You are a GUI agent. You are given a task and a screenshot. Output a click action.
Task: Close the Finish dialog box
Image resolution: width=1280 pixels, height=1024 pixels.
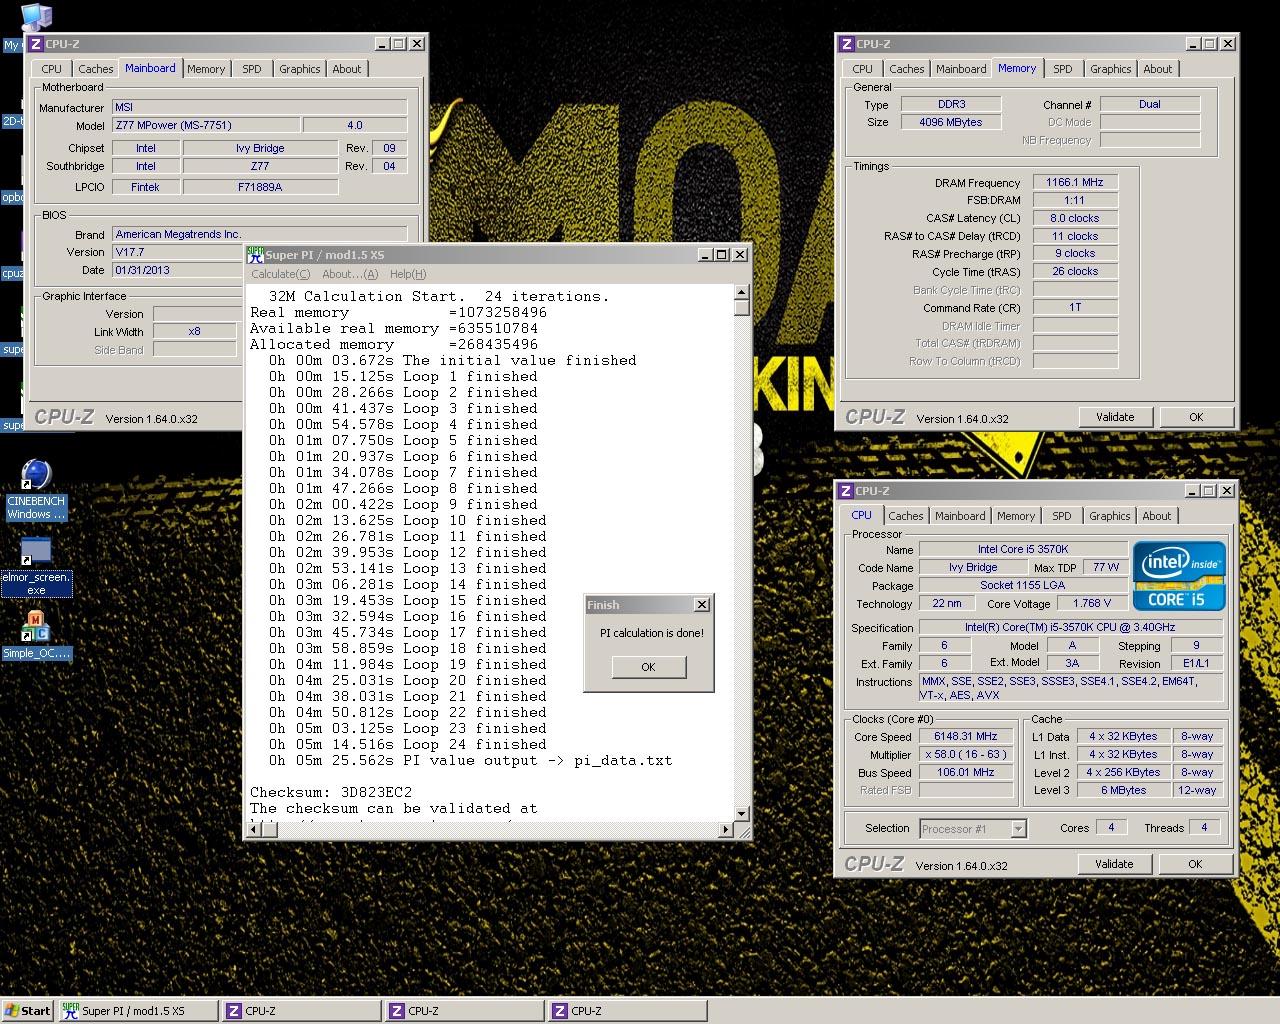(x=702, y=605)
